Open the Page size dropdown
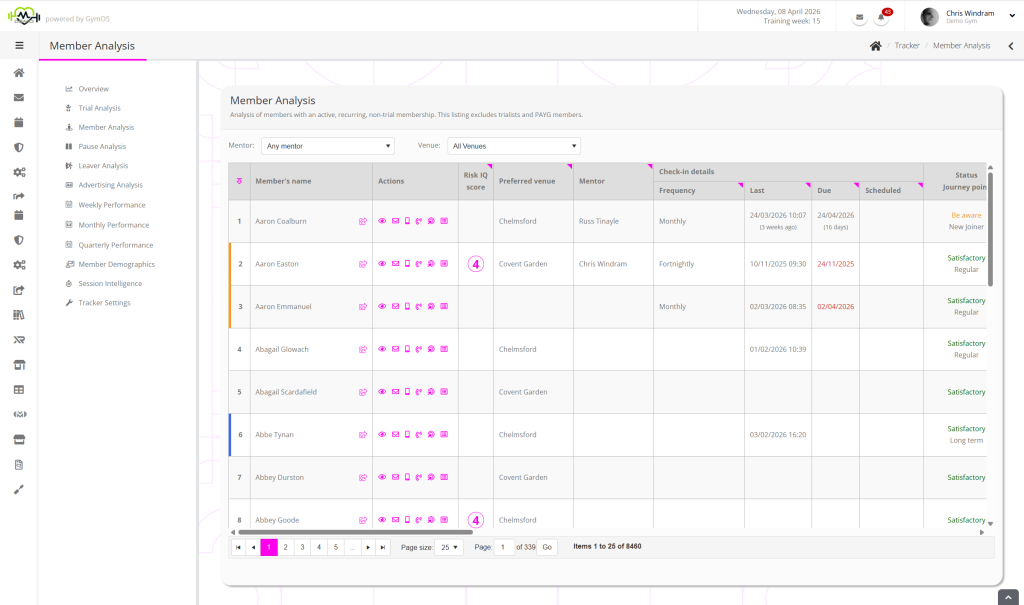 (449, 548)
